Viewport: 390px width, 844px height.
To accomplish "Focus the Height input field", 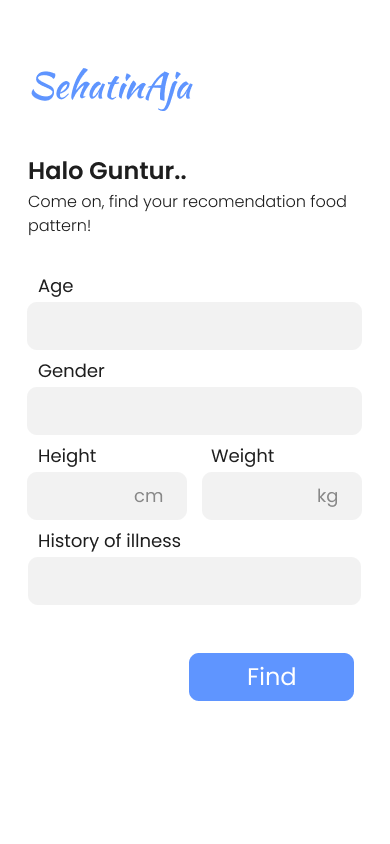I will coord(107,496).
